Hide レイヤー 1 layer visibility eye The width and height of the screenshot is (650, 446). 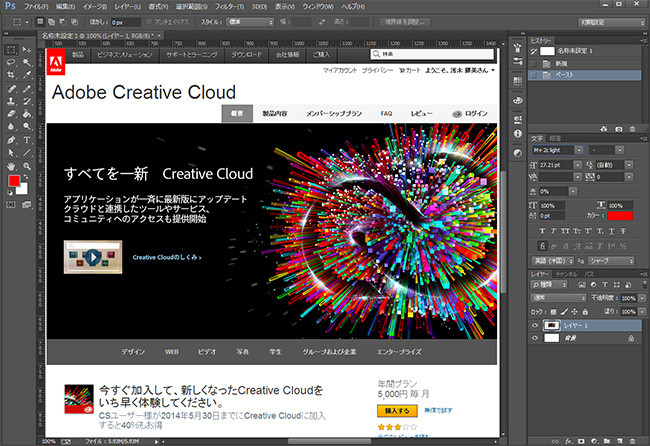coord(535,325)
